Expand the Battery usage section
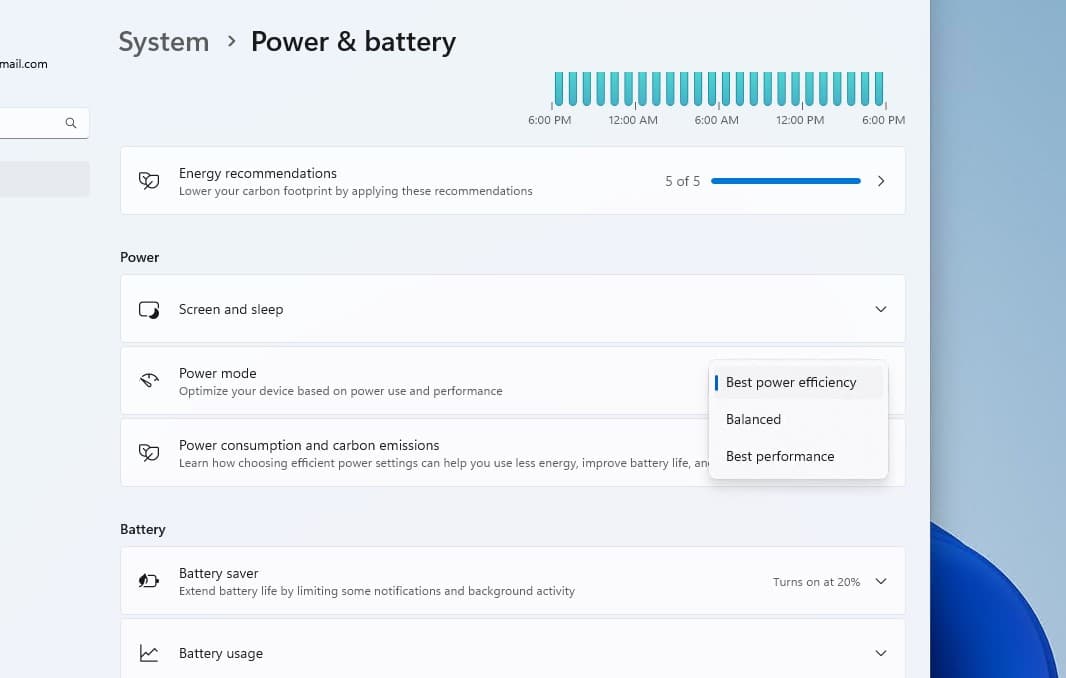The image size is (1066, 678). click(881, 653)
